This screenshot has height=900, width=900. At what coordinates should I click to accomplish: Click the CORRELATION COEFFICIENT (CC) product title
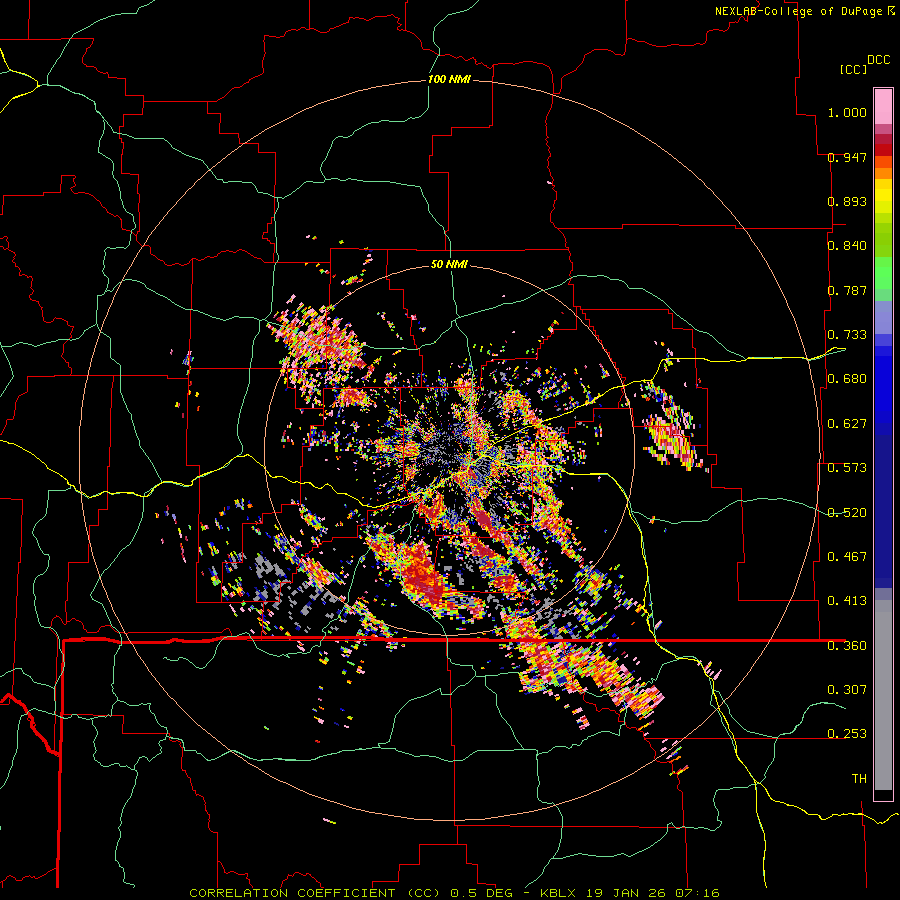coord(313,893)
